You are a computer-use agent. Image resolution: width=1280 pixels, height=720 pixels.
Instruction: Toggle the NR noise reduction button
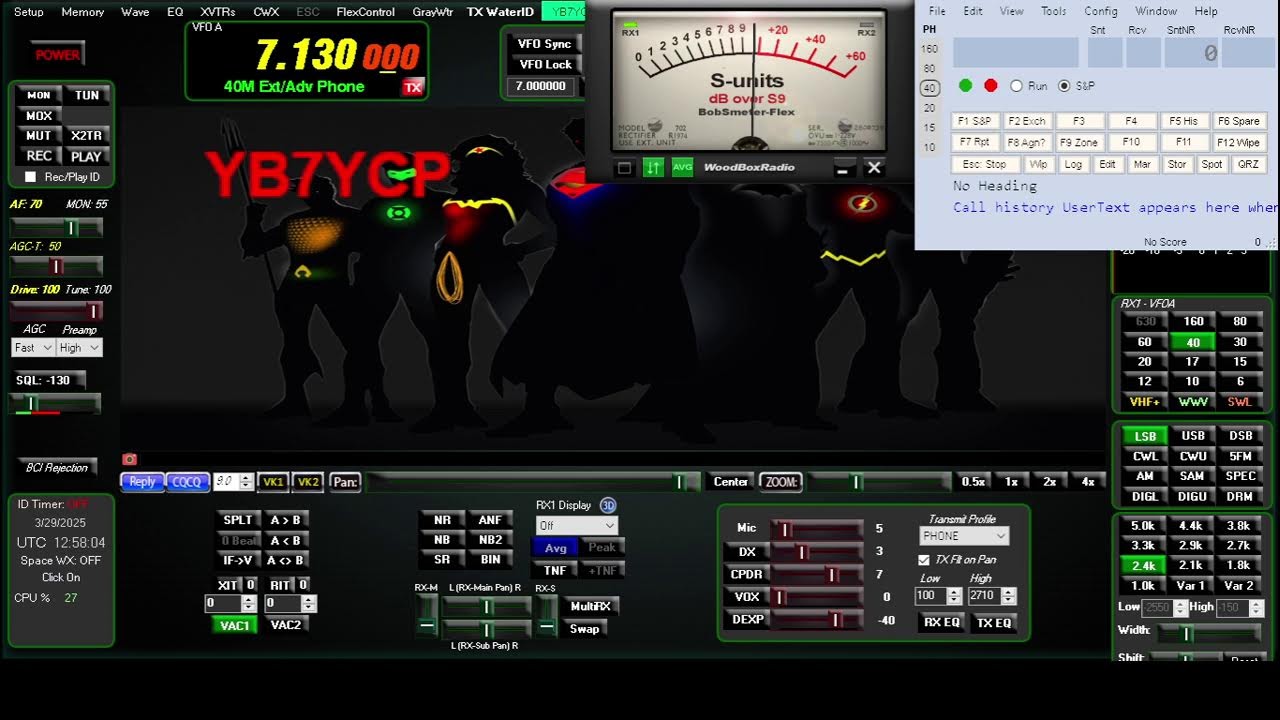[x=442, y=520]
